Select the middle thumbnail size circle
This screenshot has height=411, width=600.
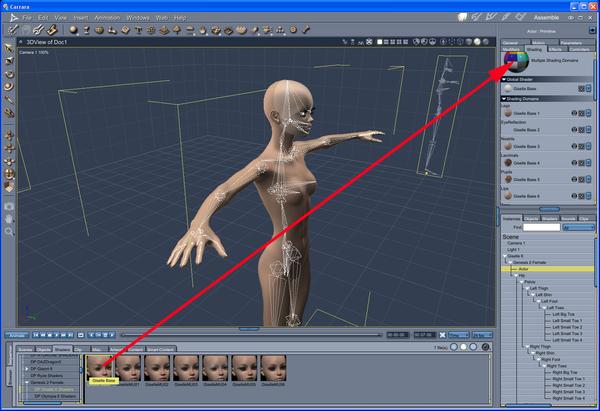click(463, 347)
